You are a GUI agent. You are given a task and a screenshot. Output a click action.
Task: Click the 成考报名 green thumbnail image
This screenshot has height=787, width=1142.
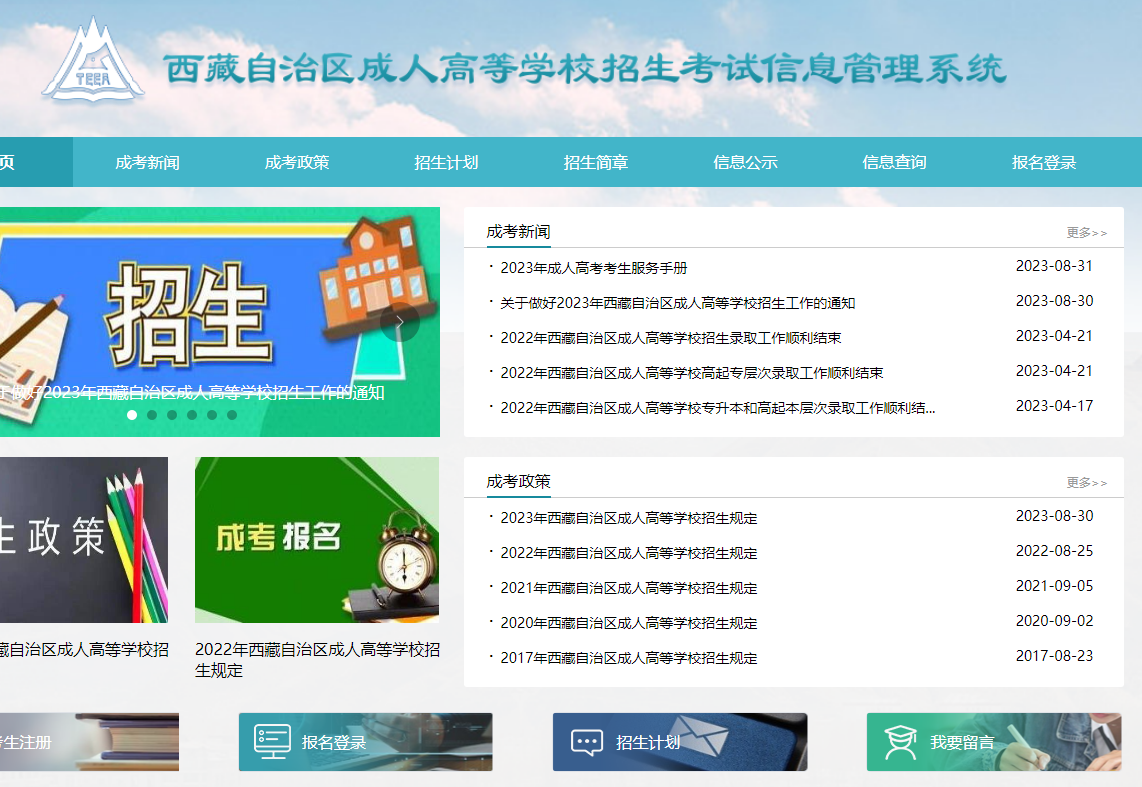tap(317, 539)
